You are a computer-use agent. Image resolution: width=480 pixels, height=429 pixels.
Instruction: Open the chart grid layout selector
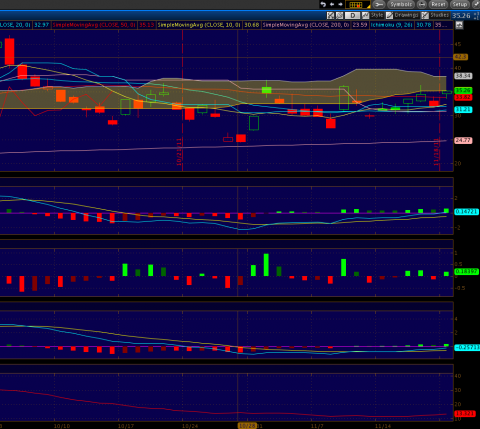(x=358, y=5)
